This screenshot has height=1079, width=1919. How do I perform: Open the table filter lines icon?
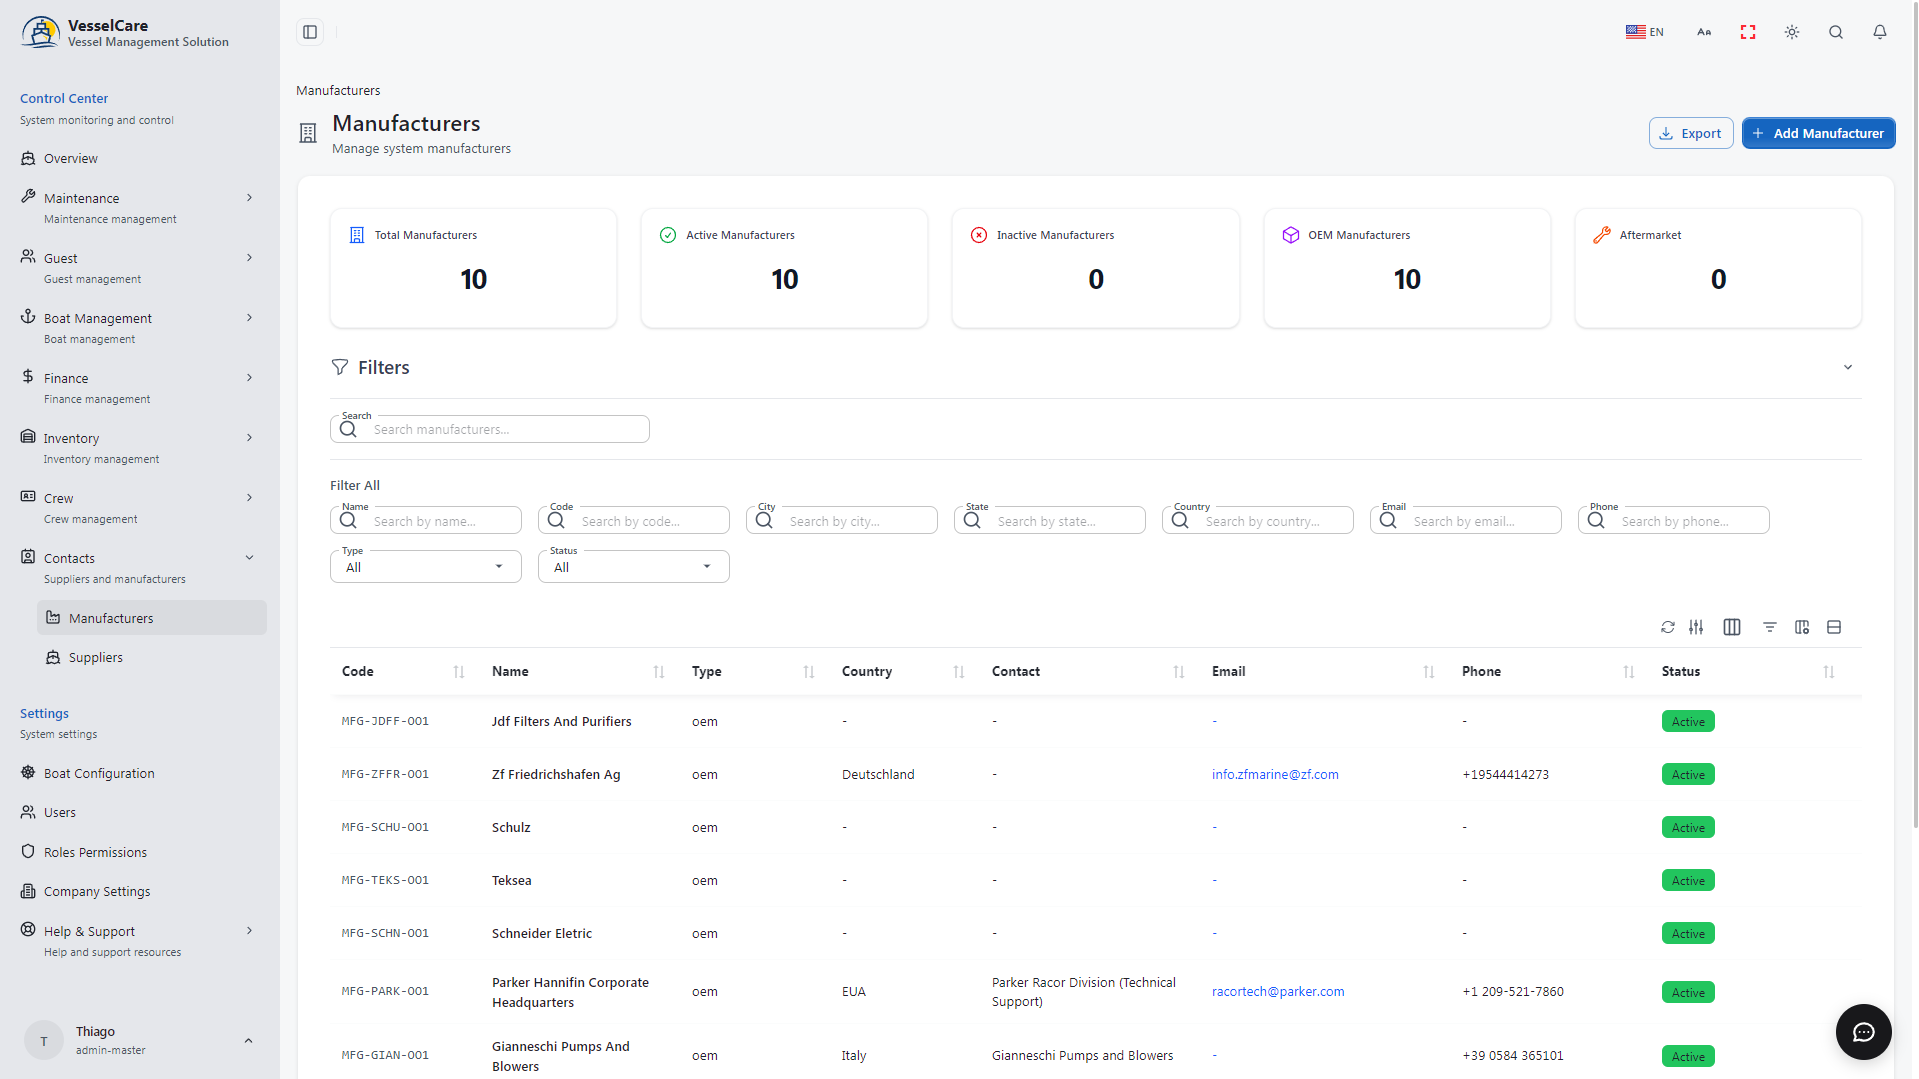1770,627
